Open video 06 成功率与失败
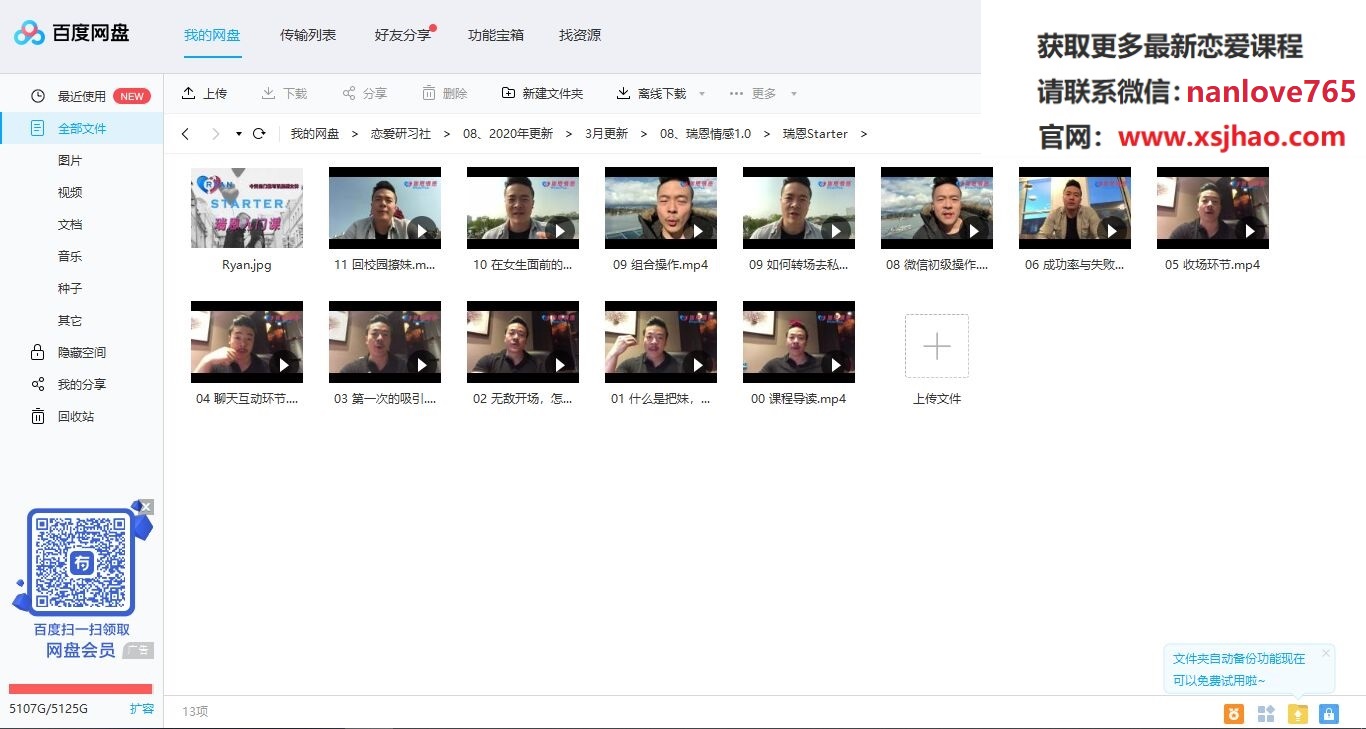 pos(1075,208)
